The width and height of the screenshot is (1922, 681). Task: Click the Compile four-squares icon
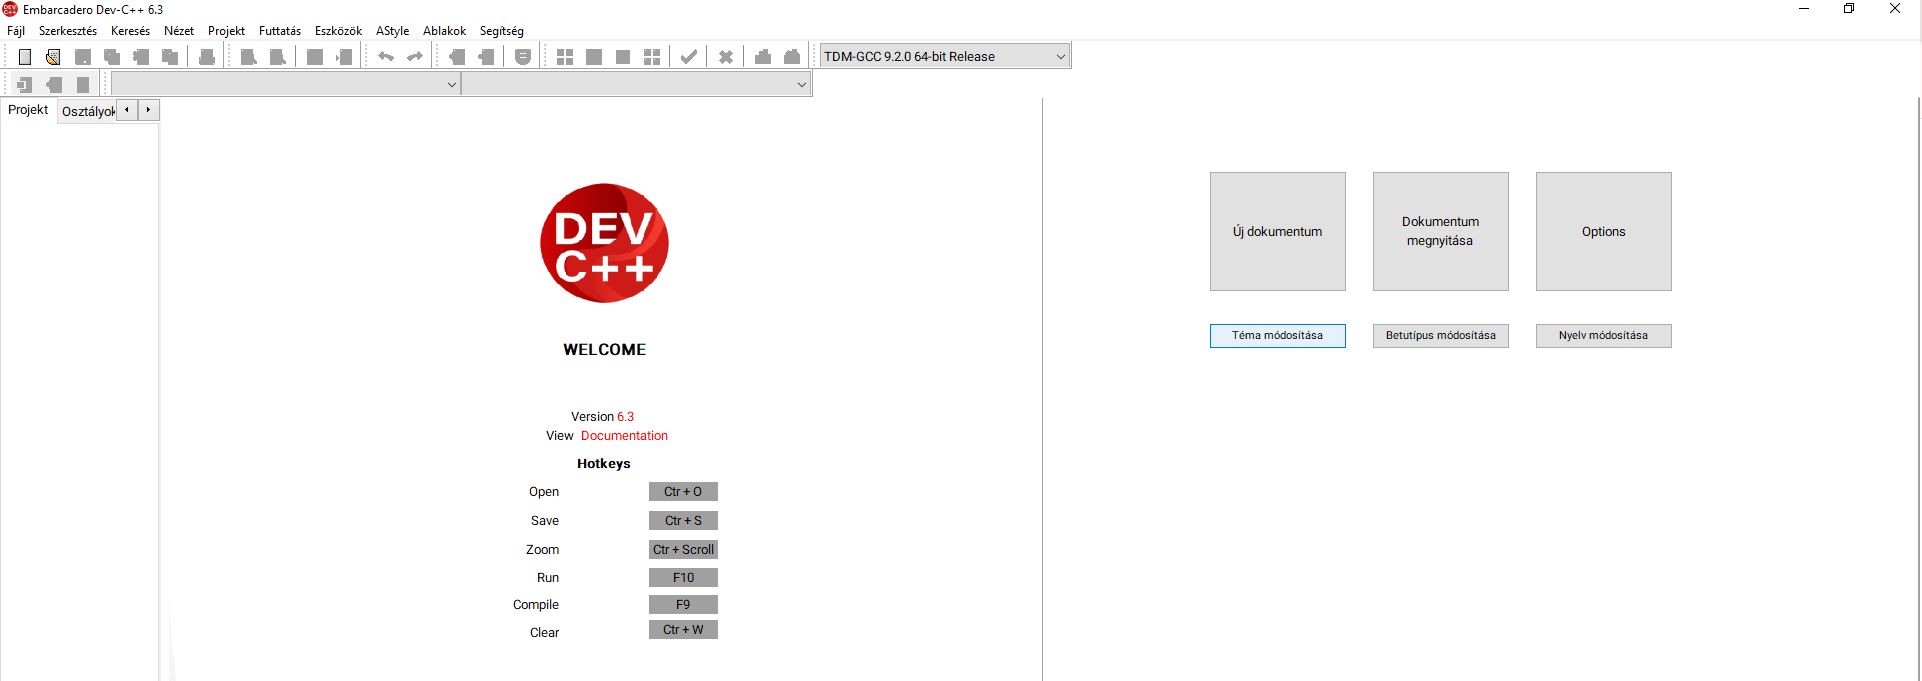(x=565, y=57)
